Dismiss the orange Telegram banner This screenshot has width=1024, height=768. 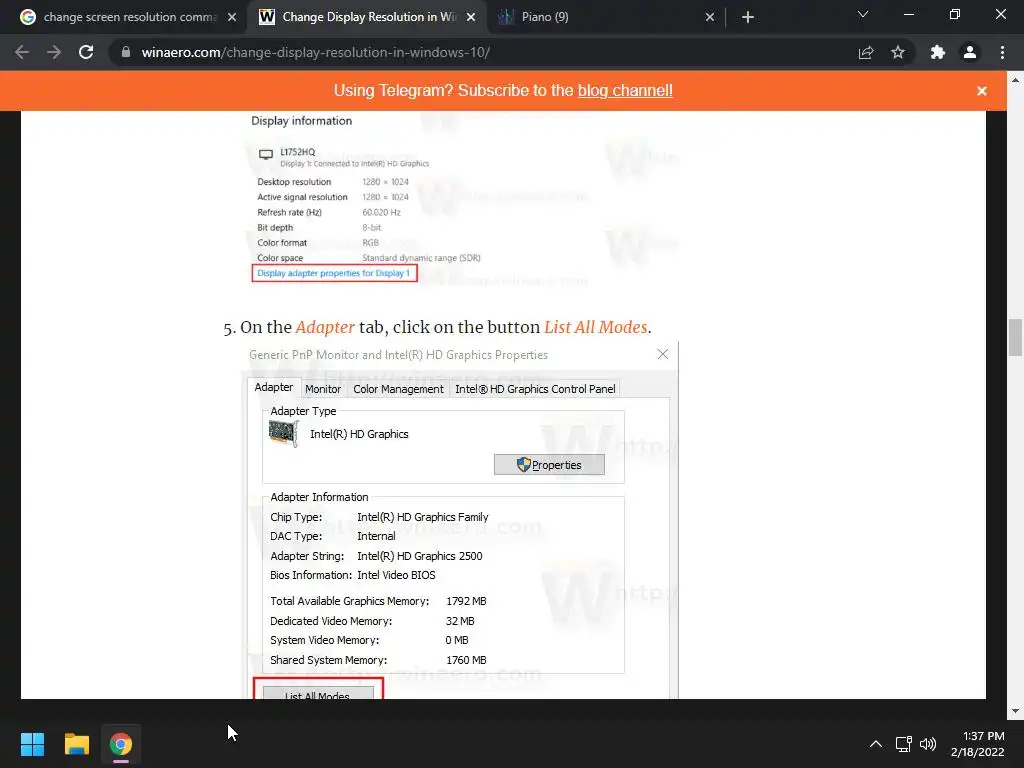coord(982,91)
